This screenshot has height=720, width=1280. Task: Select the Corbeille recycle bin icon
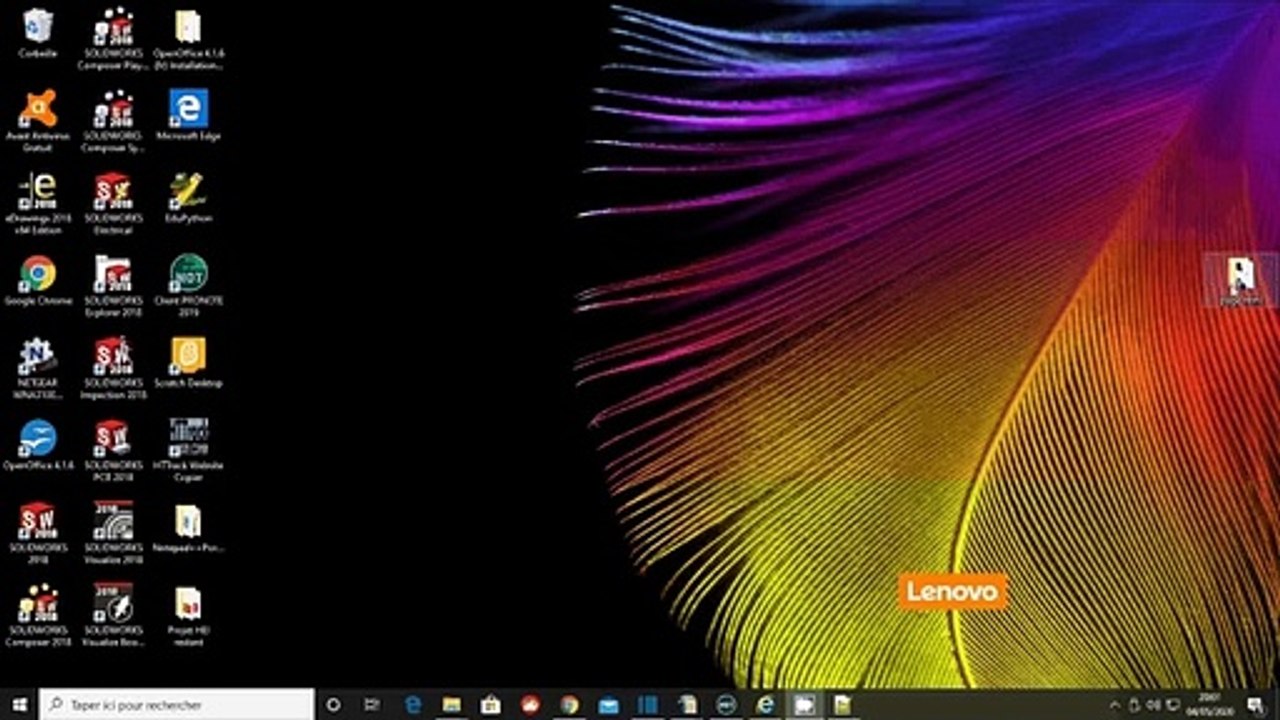coord(38,33)
